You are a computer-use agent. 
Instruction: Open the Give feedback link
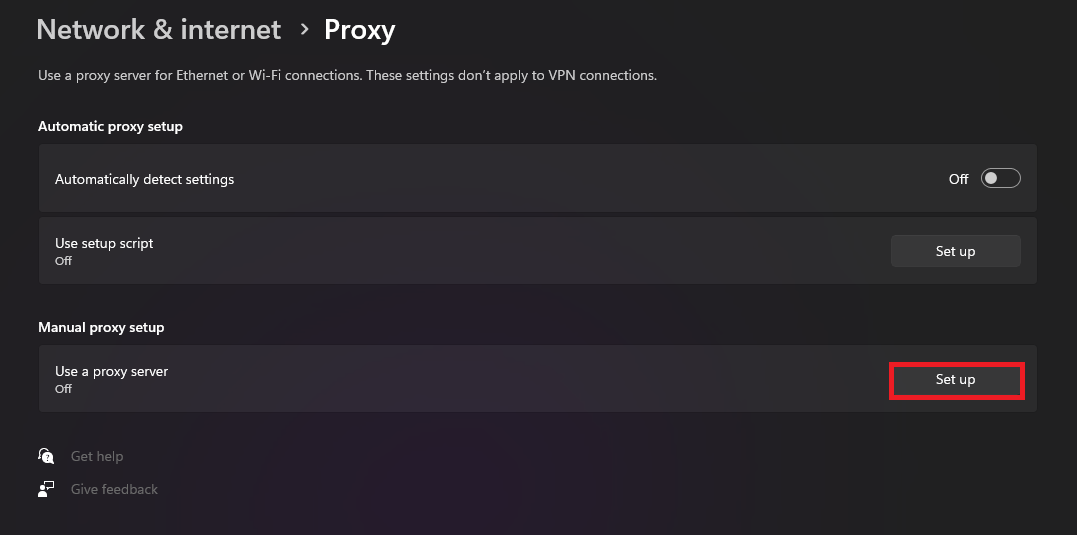pyautogui.click(x=114, y=489)
